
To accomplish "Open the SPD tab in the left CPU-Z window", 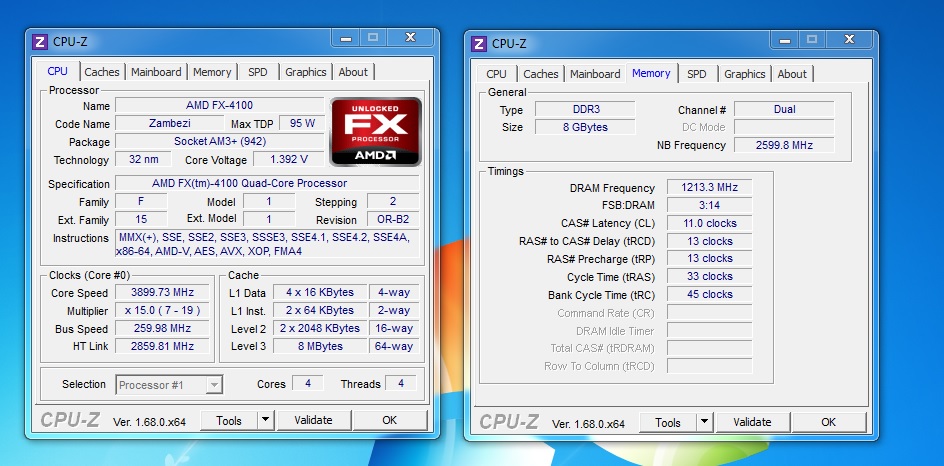I will pyautogui.click(x=258, y=72).
